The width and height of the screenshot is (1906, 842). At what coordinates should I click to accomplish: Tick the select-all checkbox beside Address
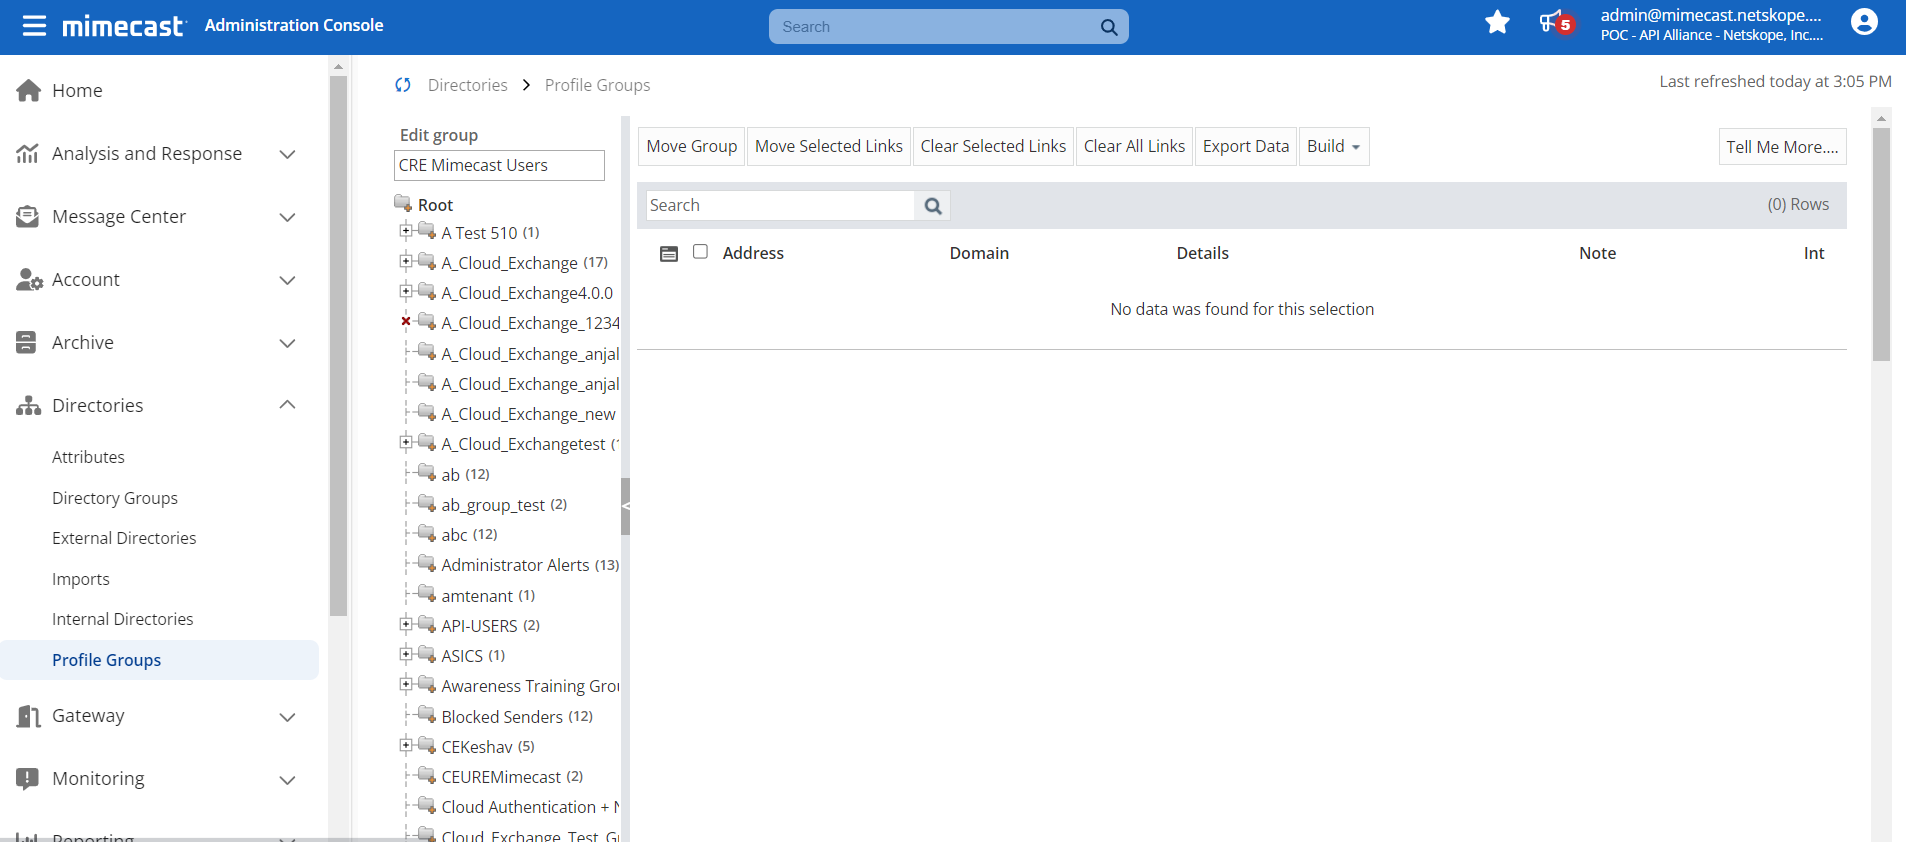pyautogui.click(x=700, y=252)
